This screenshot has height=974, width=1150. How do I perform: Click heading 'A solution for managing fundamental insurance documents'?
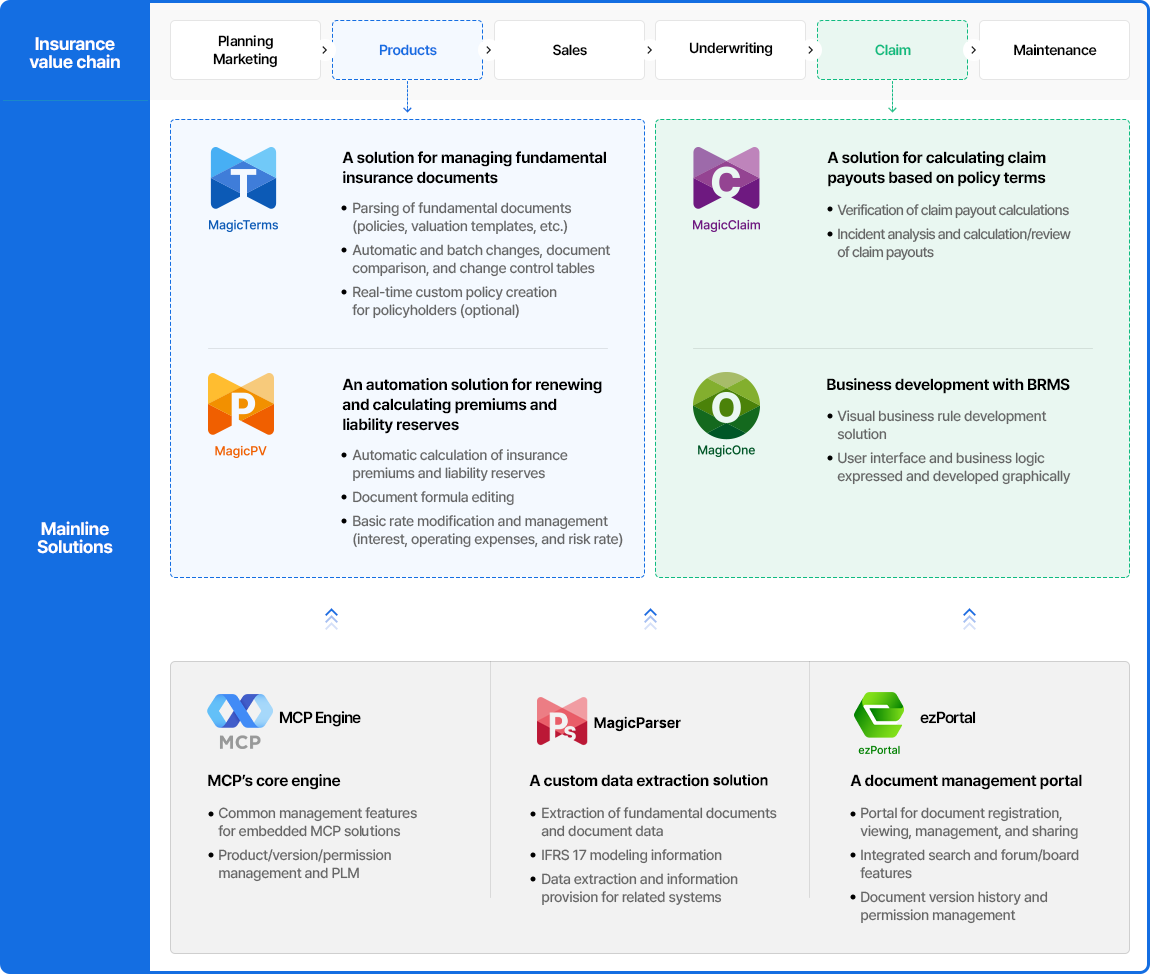point(475,168)
